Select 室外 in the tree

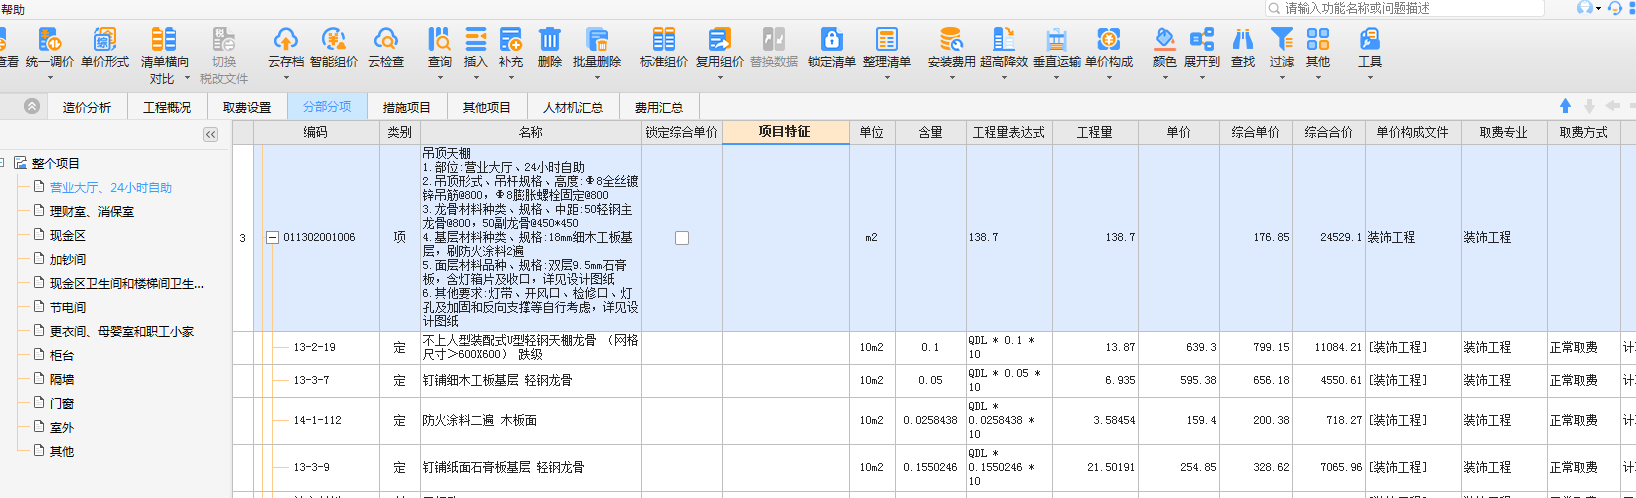click(62, 427)
